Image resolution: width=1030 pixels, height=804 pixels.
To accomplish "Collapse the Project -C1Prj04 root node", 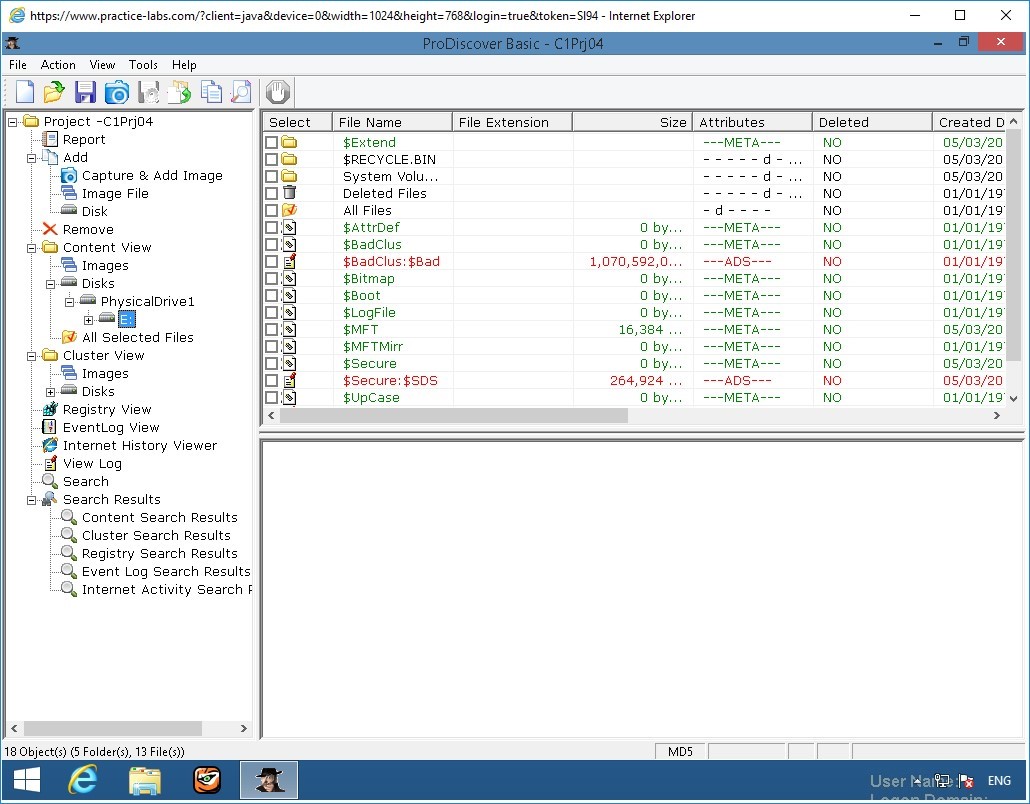I will point(12,122).
